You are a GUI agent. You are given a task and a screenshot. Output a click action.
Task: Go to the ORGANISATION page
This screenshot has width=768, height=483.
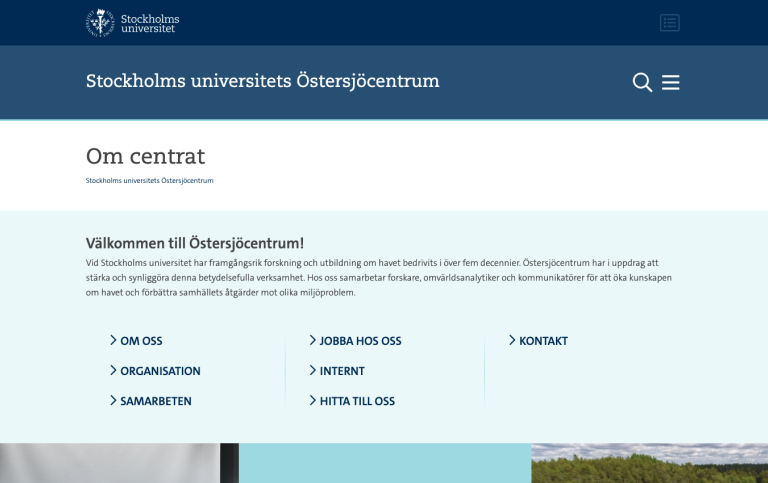click(160, 371)
